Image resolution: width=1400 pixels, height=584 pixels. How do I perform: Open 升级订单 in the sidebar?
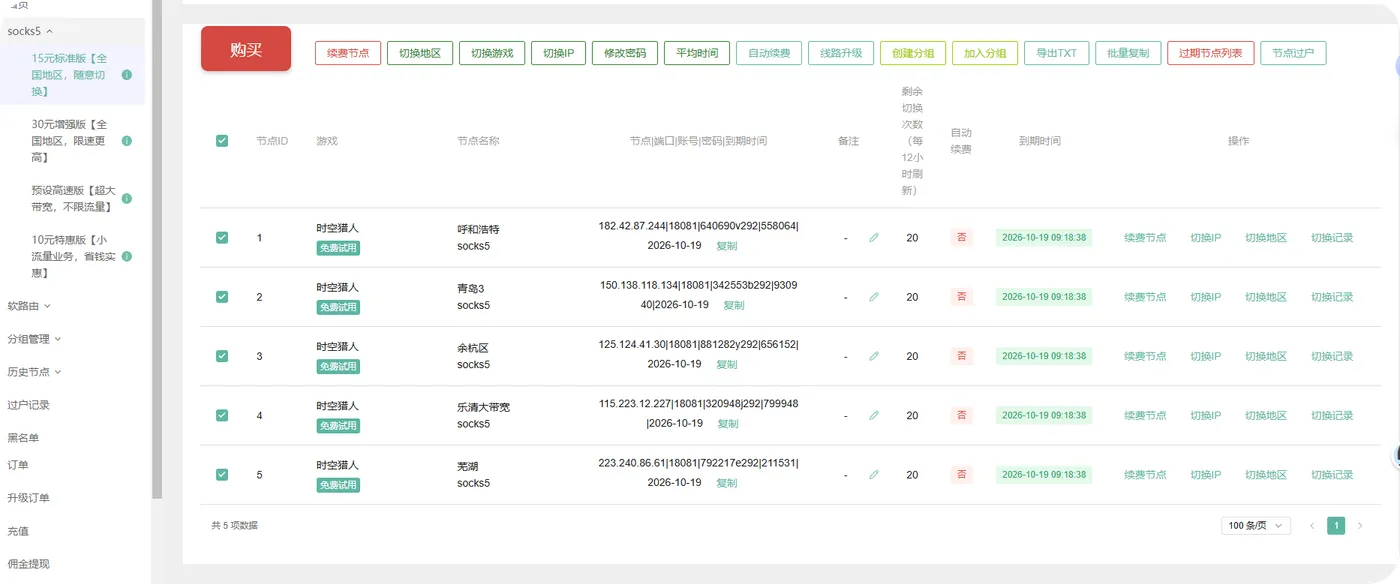coord(29,498)
